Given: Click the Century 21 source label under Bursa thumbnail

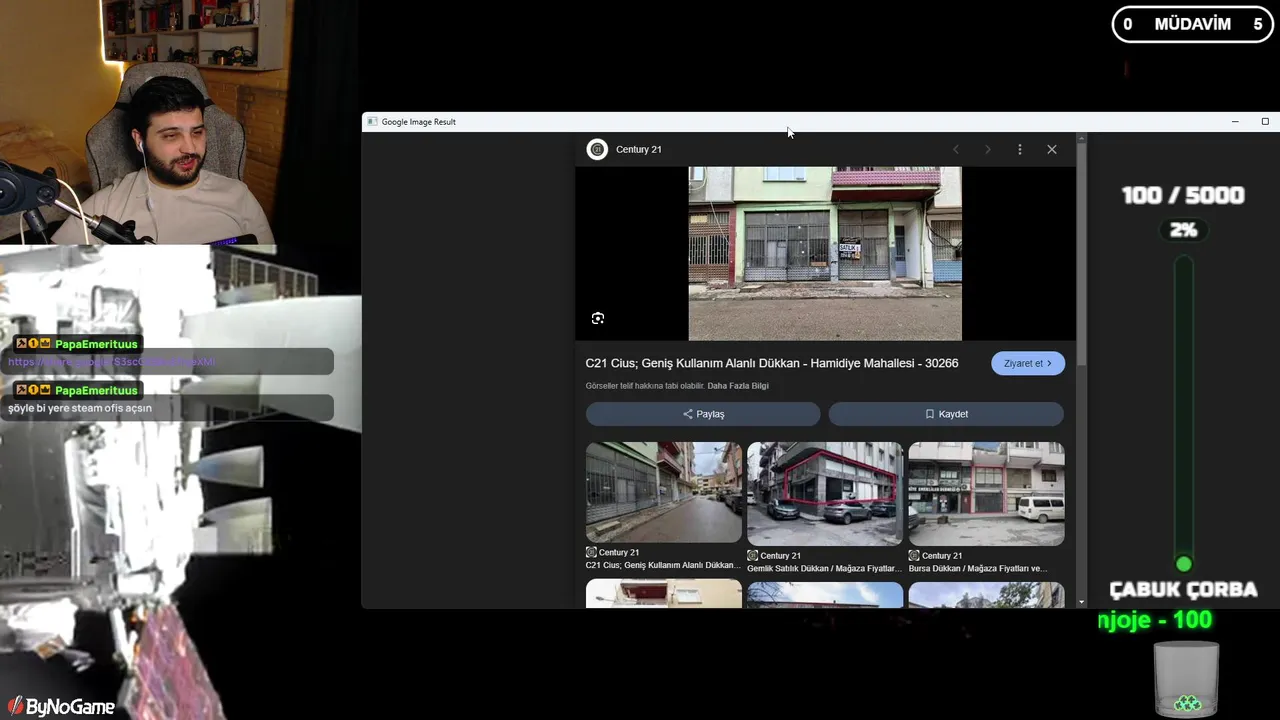Looking at the screenshot, I should 935,555.
